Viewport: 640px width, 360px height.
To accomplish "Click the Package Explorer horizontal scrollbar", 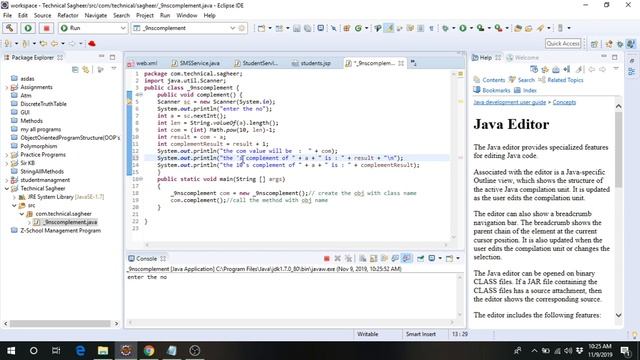I will pos(60,324).
